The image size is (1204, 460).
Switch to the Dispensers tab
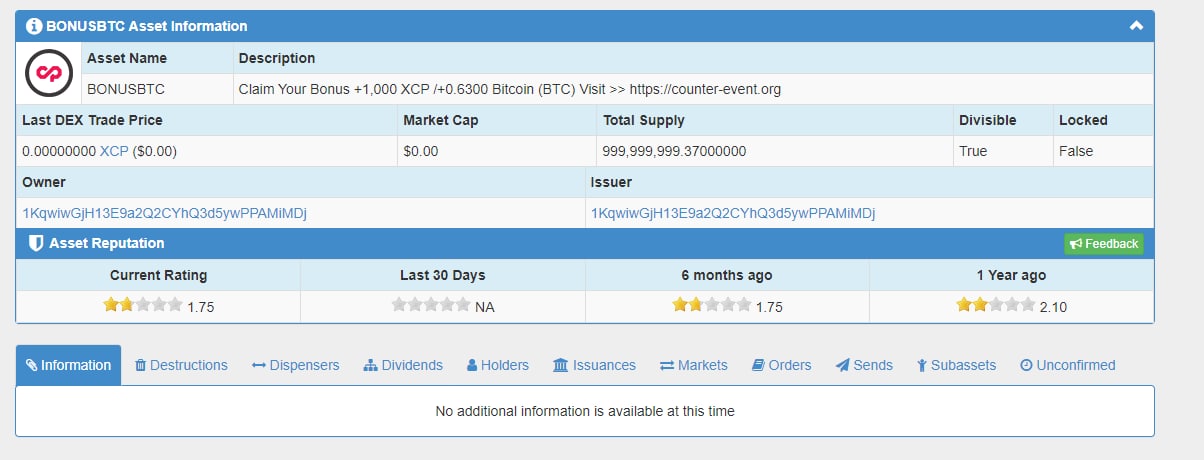pos(295,365)
